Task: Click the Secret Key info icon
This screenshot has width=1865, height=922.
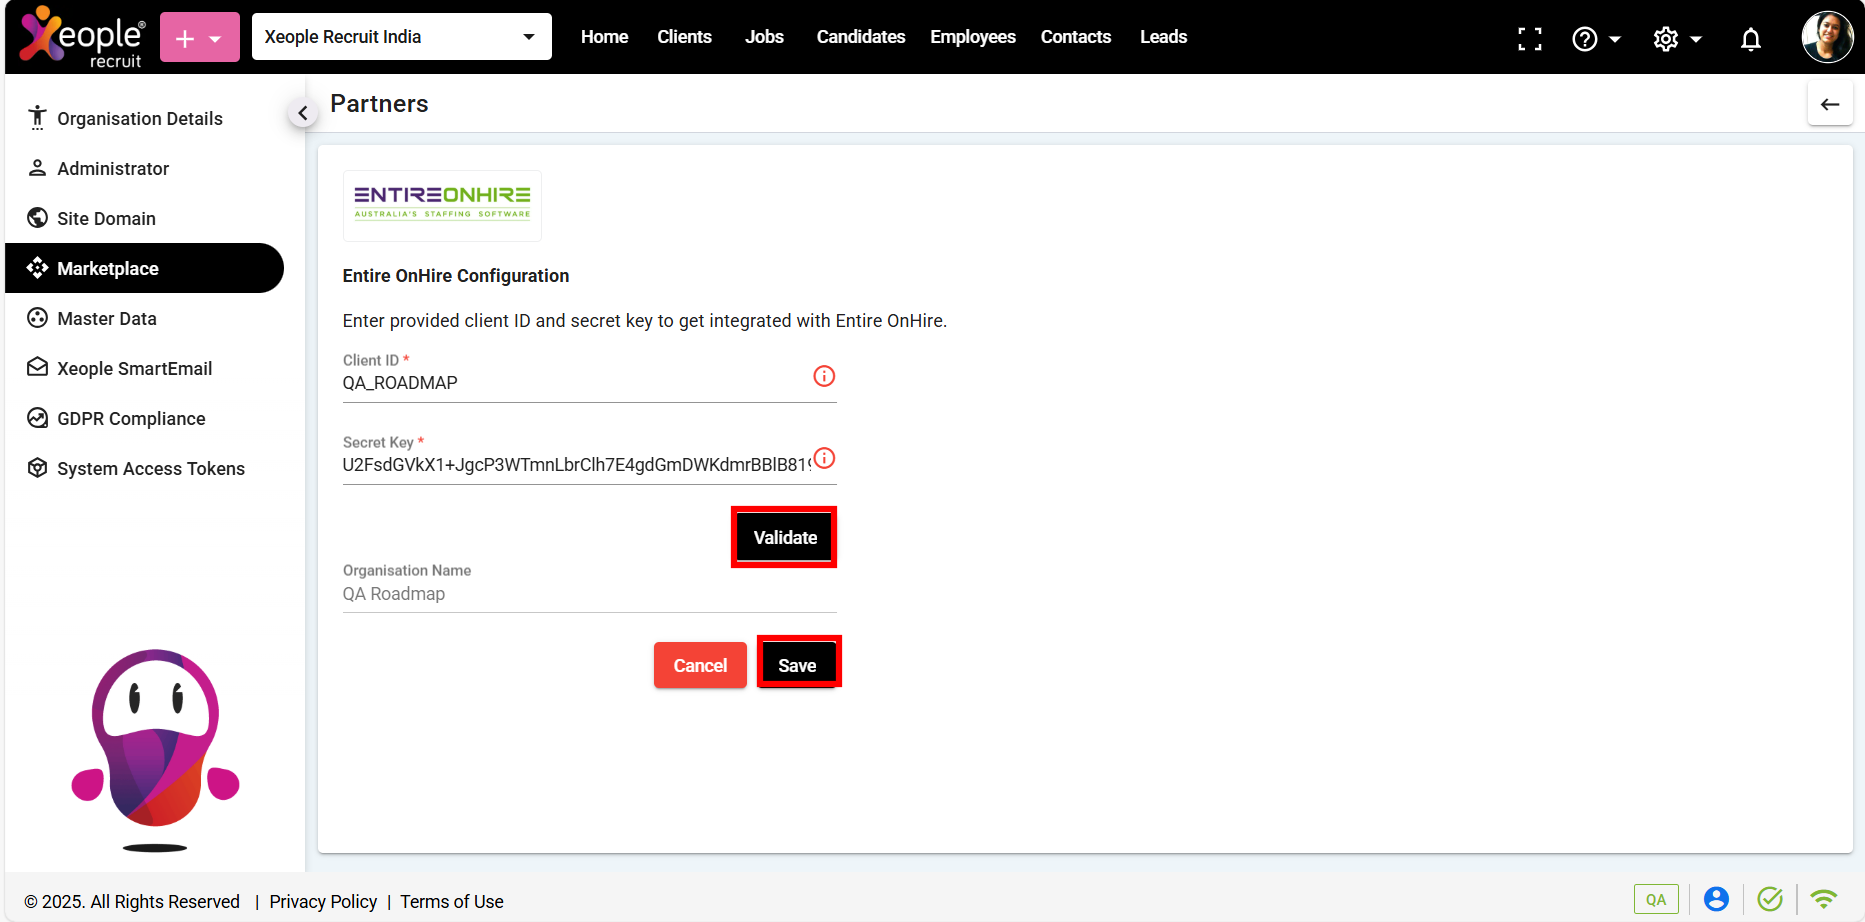Action: 824,458
